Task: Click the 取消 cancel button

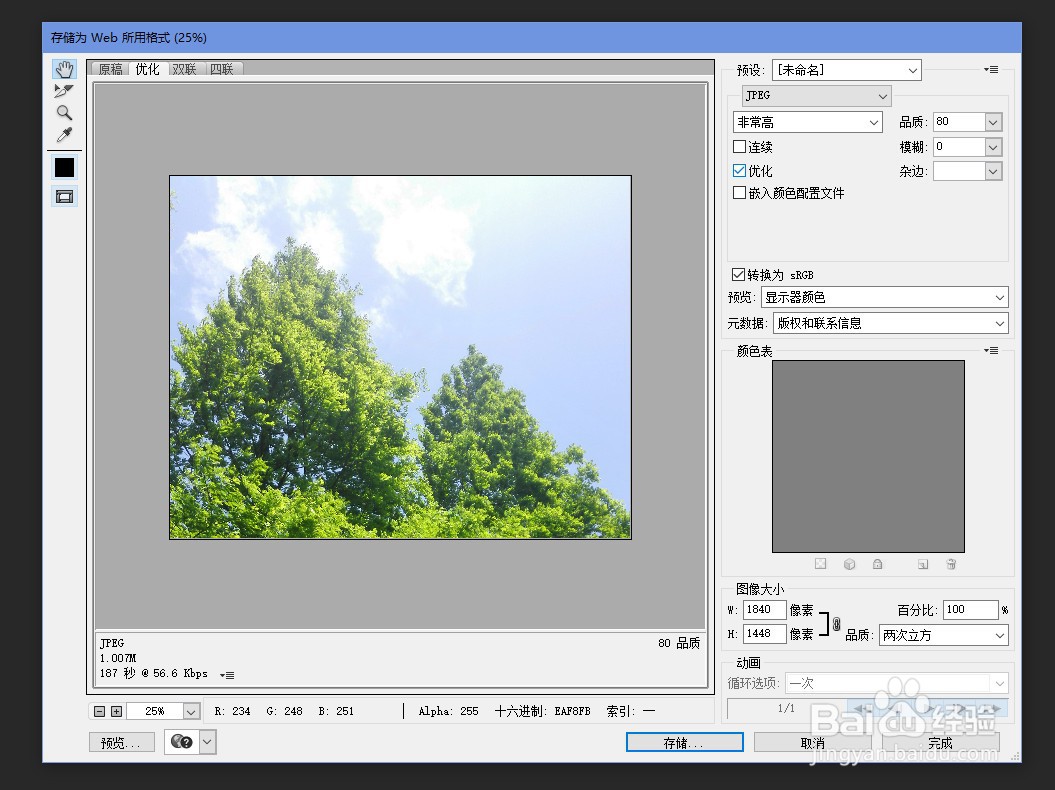Action: tap(813, 742)
